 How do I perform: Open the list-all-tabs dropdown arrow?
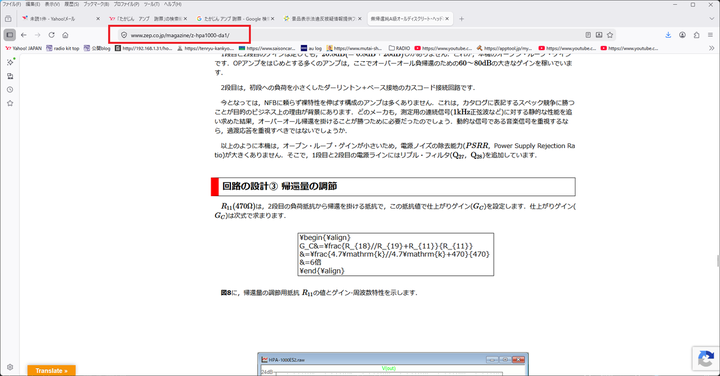pos(711,19)
